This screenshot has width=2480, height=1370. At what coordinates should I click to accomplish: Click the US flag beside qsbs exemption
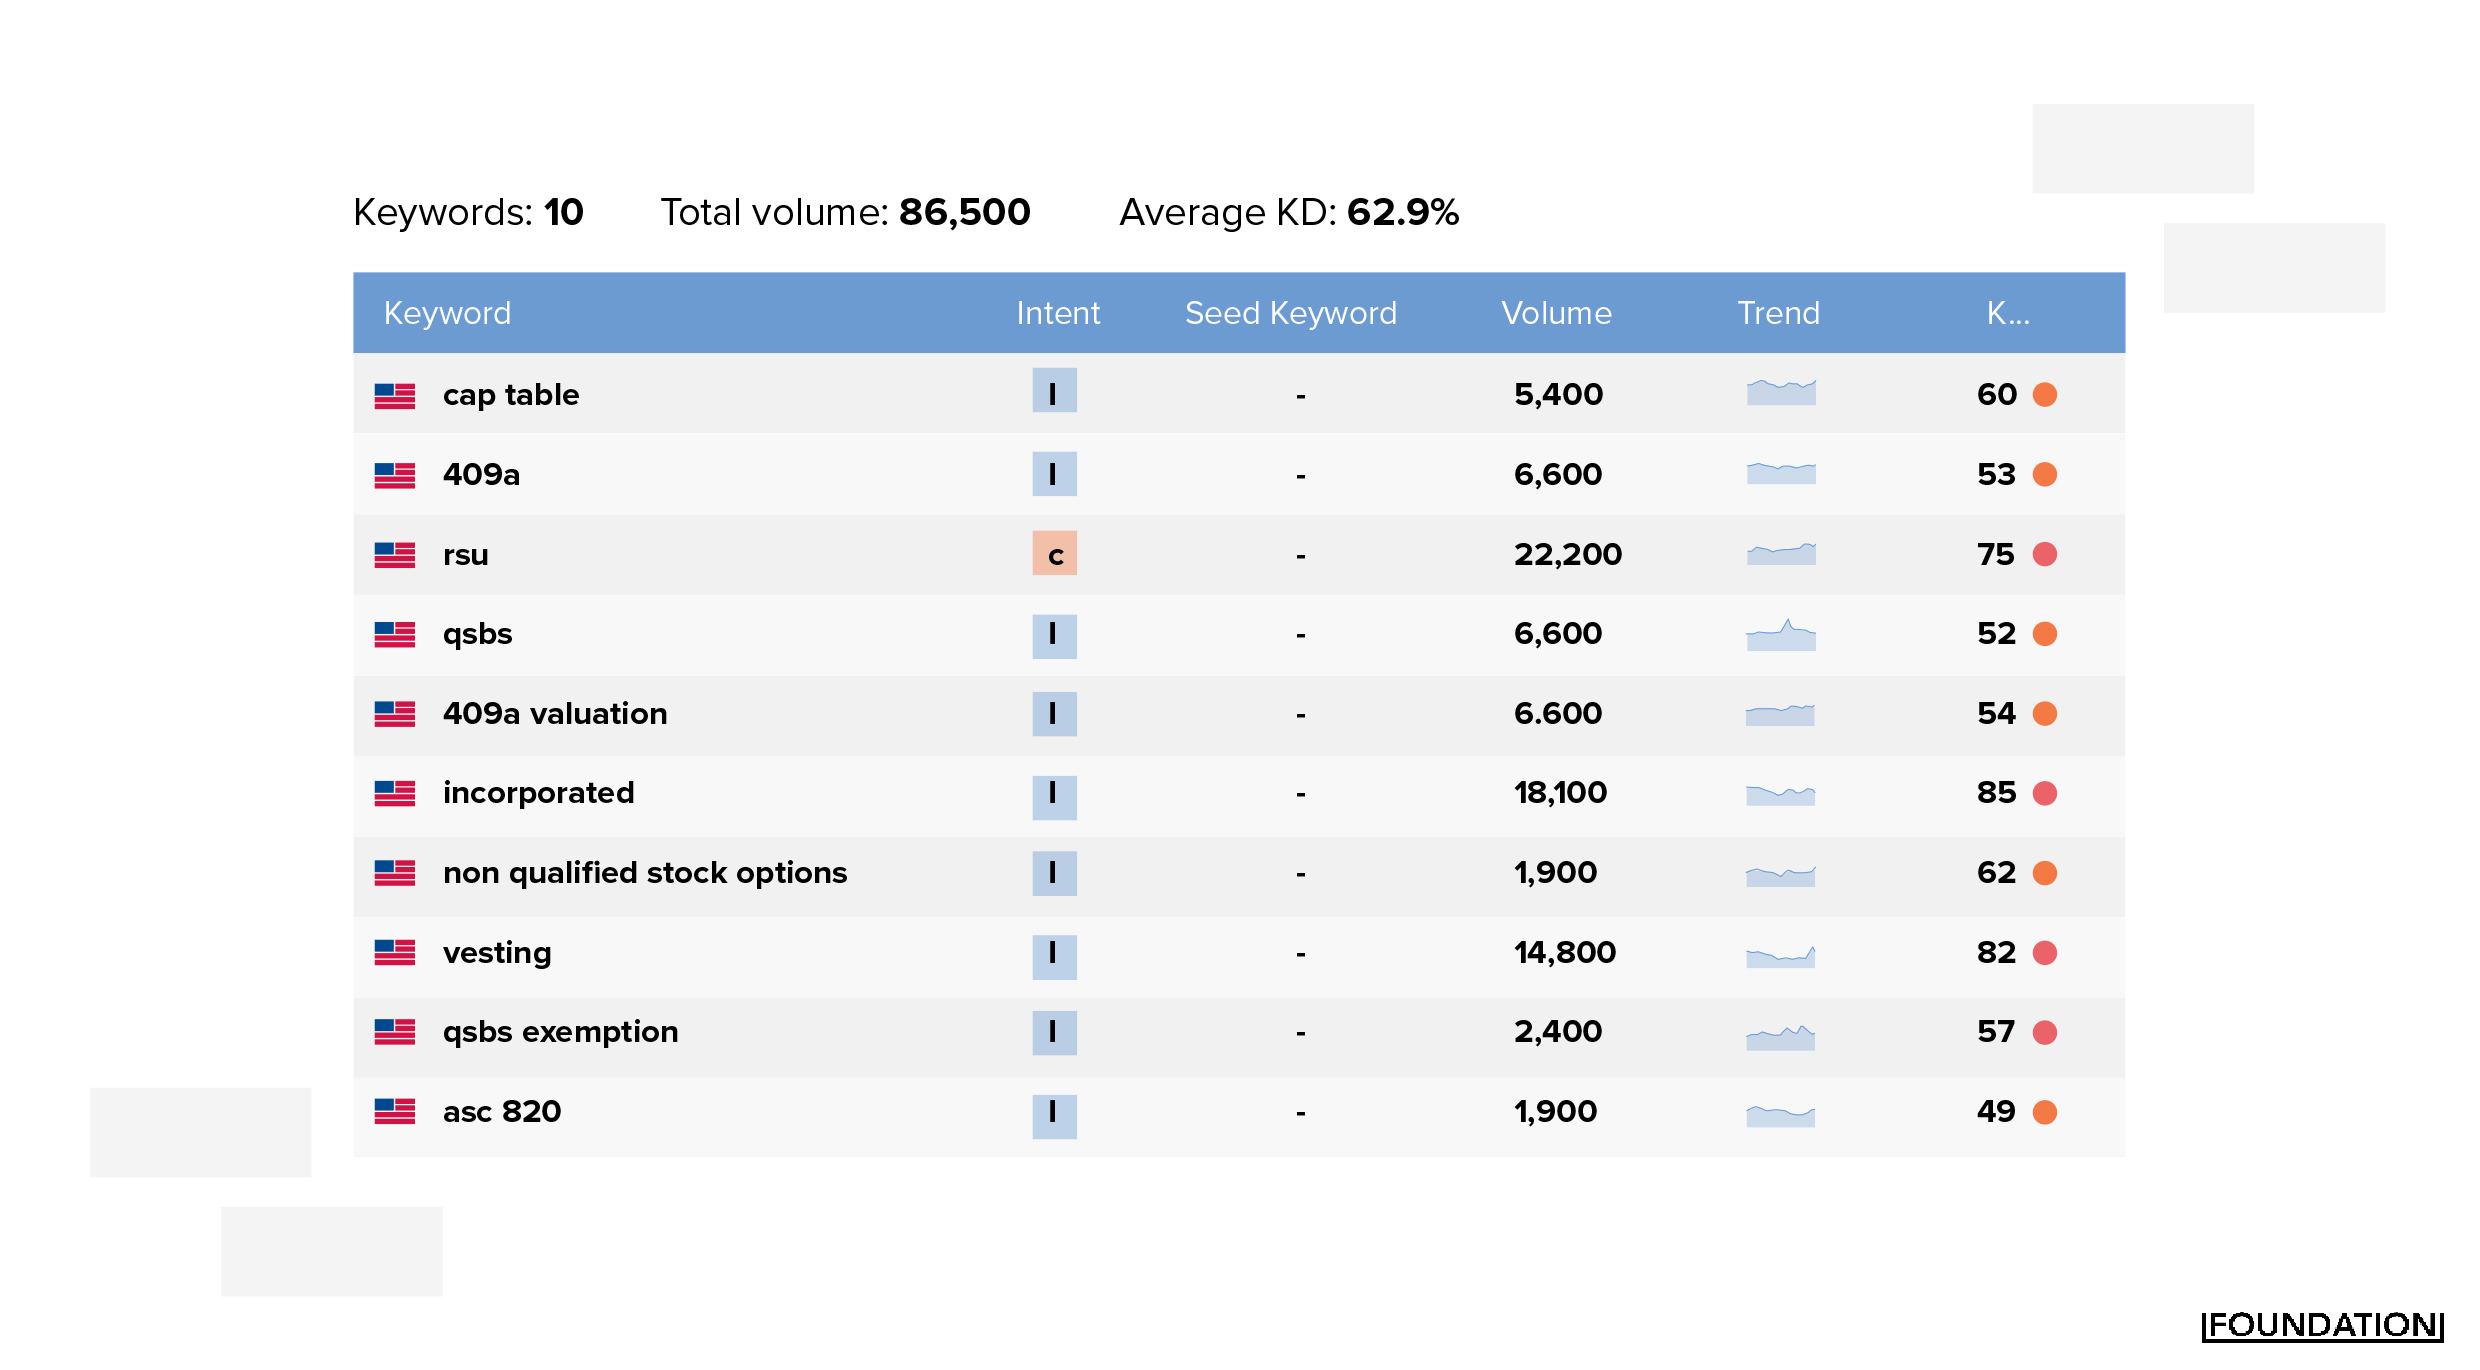[394, 1032]
